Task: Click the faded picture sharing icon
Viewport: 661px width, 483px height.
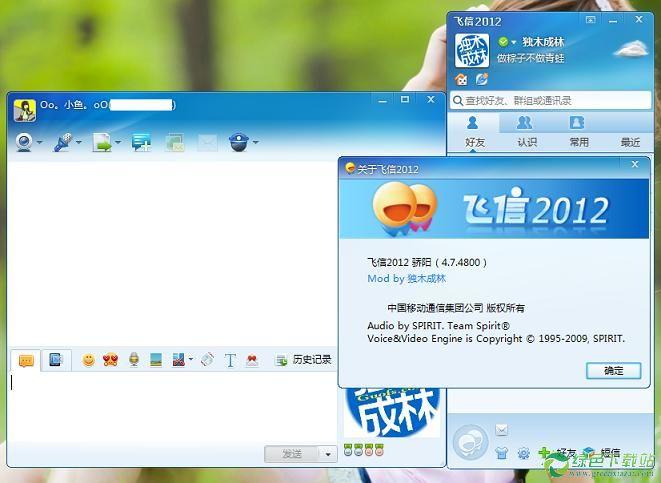Action: 175,142
